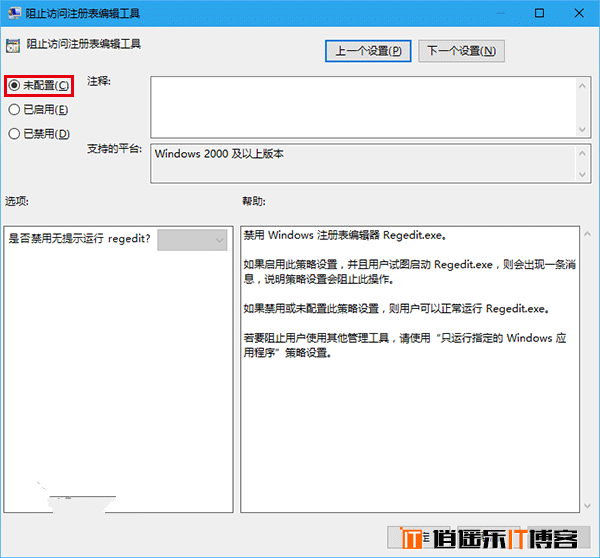
Task: Close the 阻止访问注册表编辑工具 dialog
Action: [579, 13]
